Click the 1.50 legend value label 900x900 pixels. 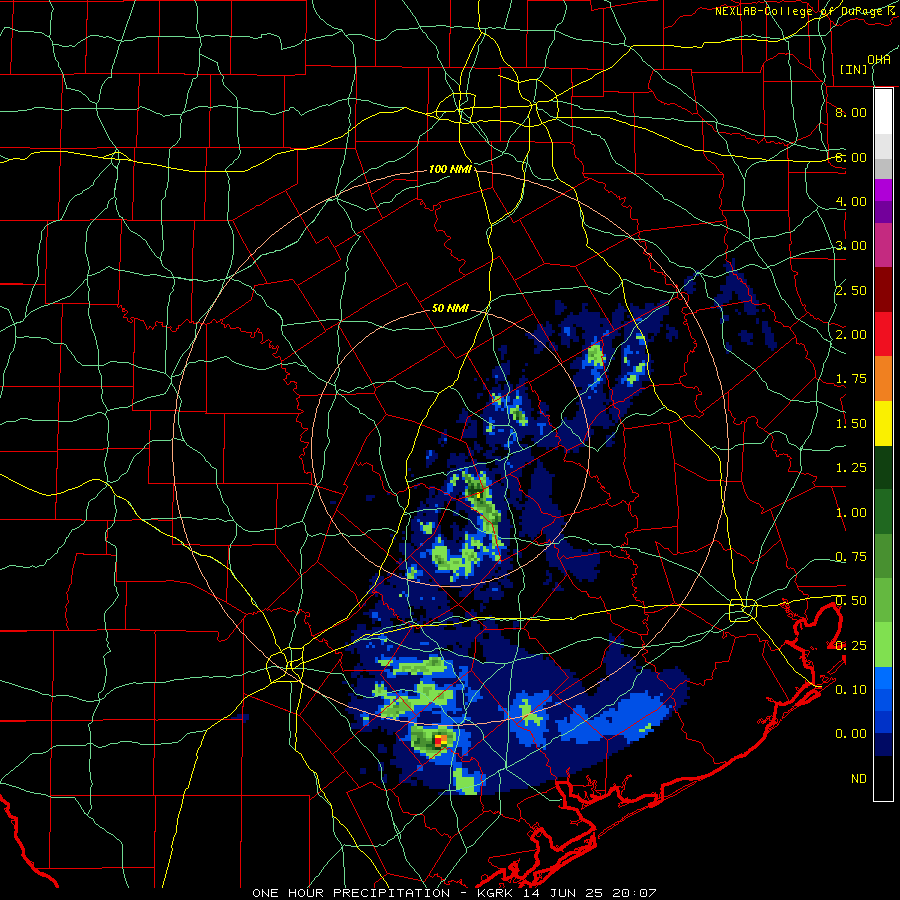point(851,424)
